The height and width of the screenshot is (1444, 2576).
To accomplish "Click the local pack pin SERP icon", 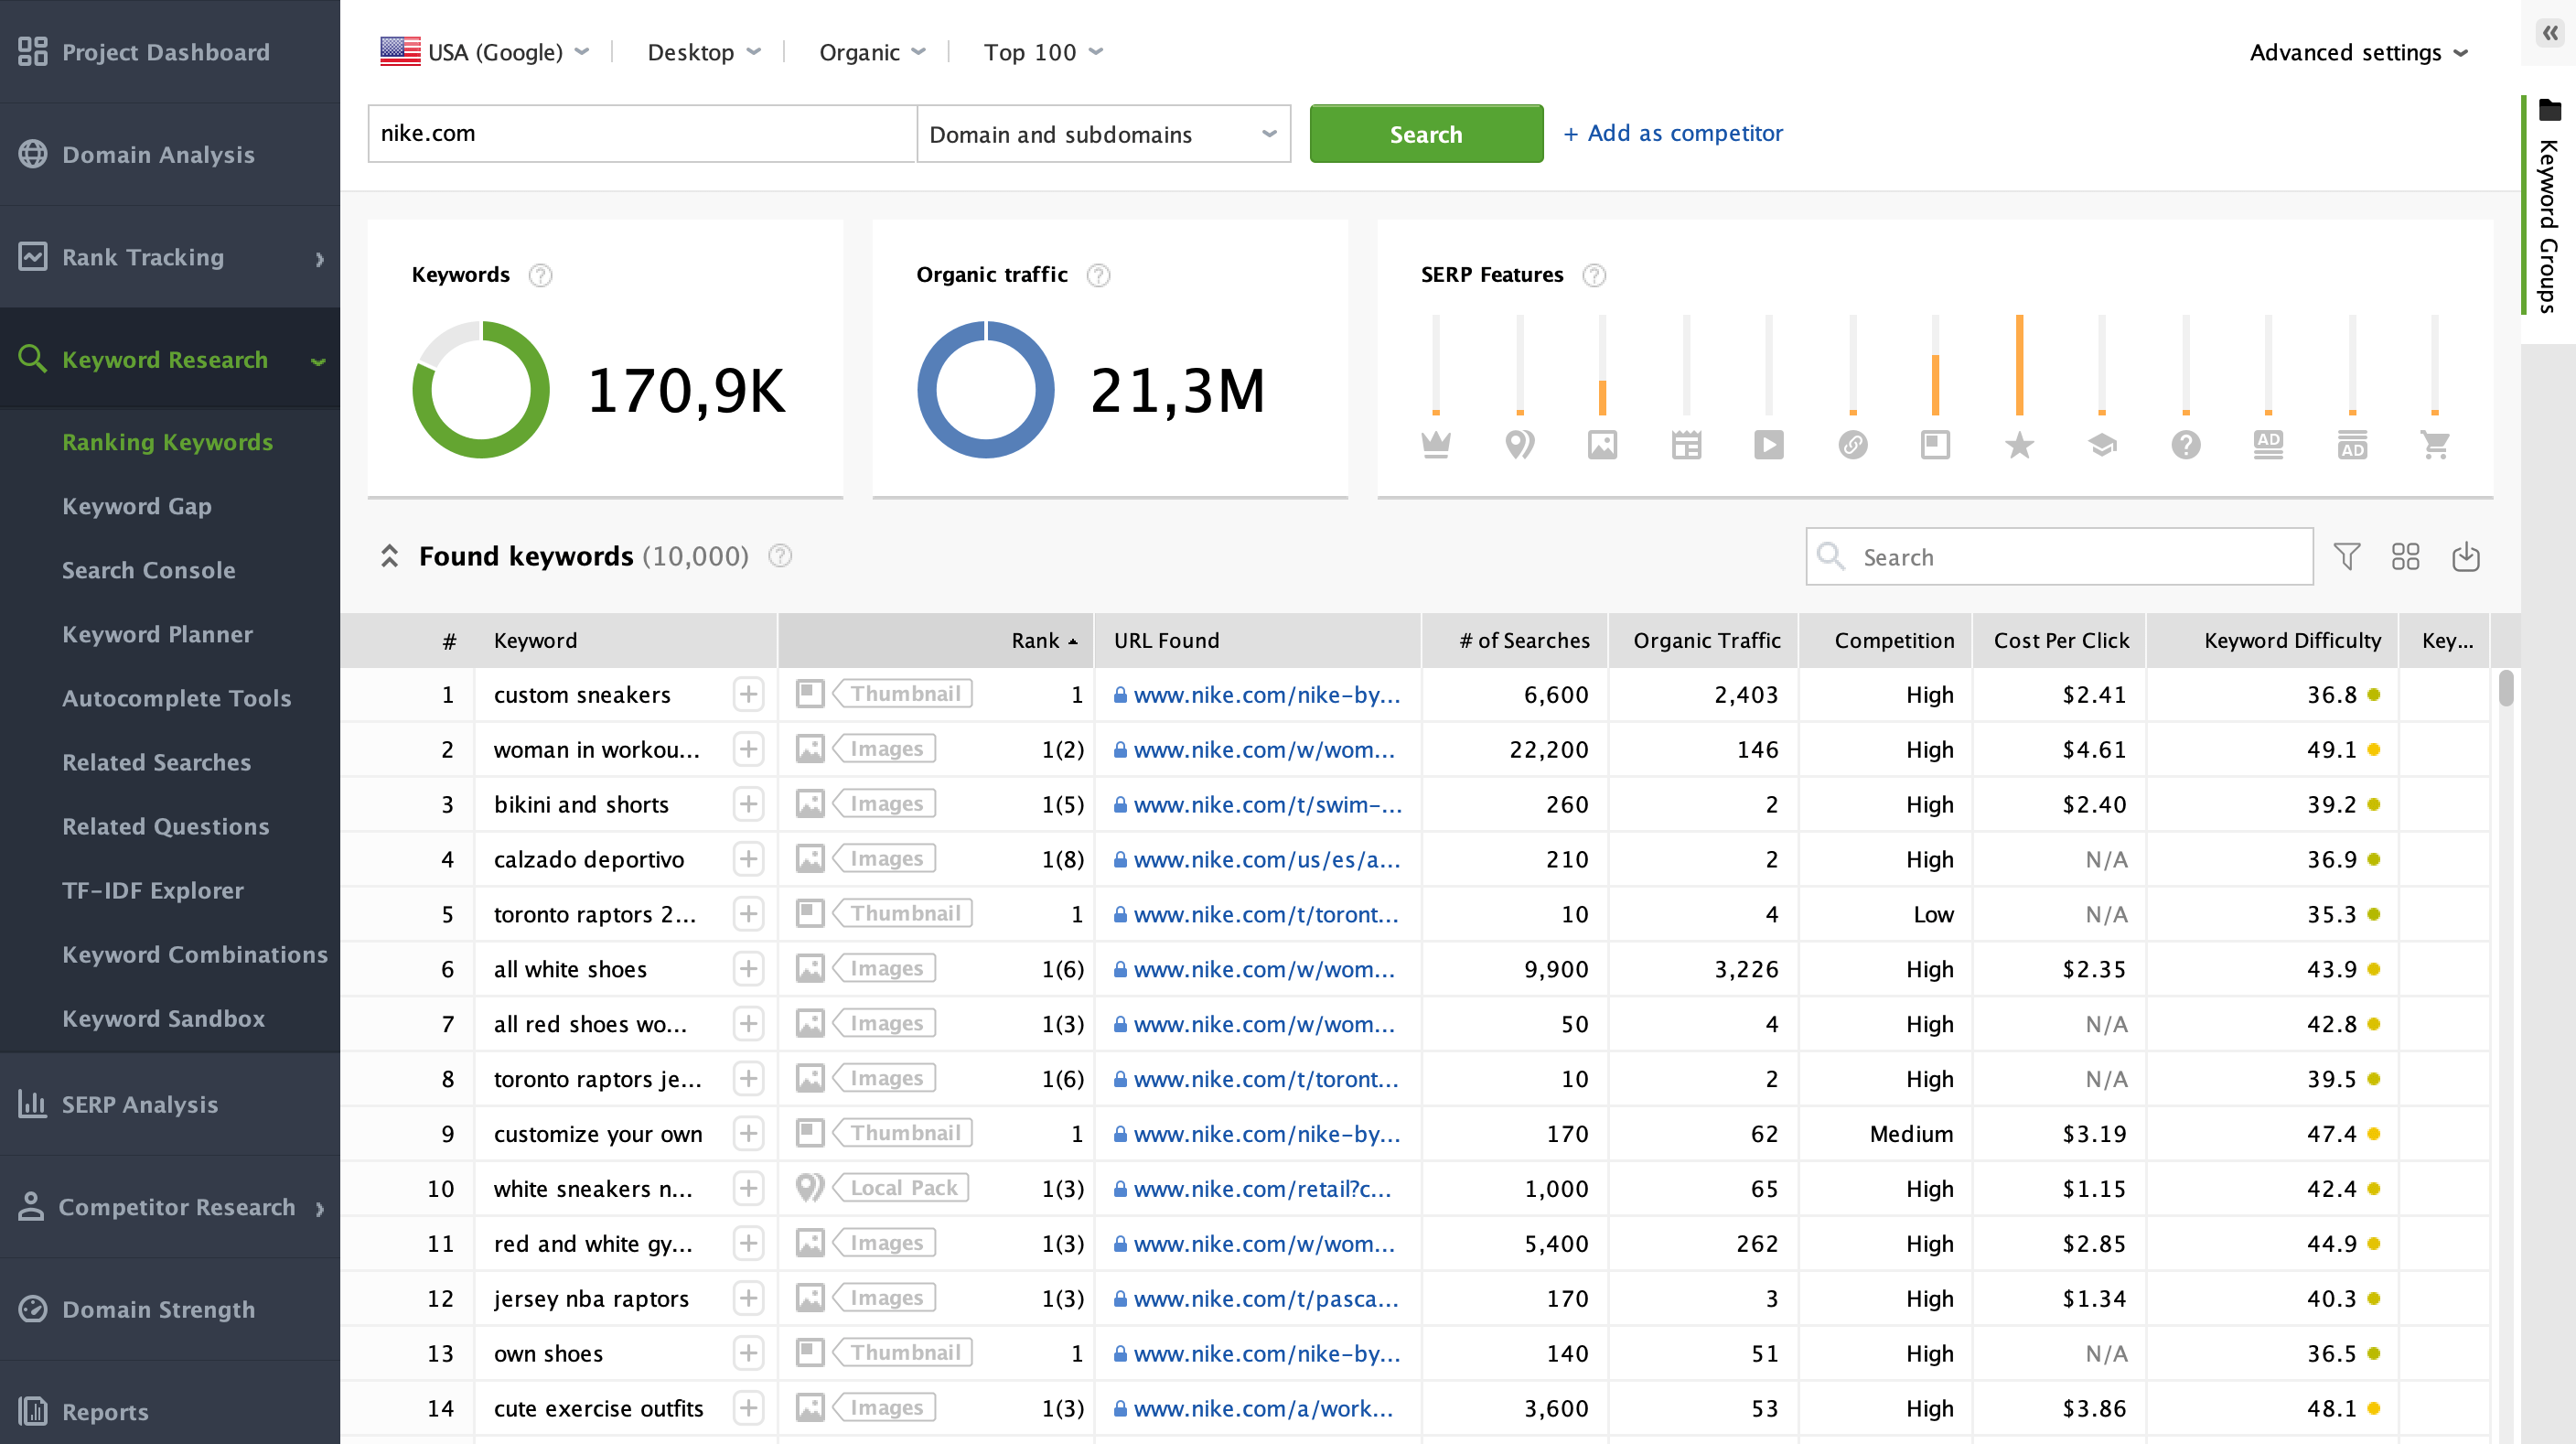I will [1520, 444].
